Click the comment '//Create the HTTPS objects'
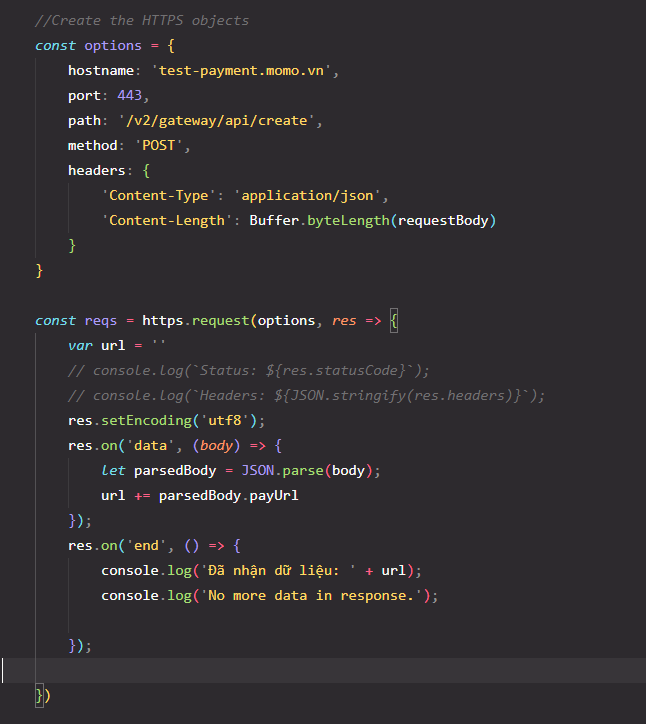The height and width of the screenshot is (724, 646). point(142,21)
